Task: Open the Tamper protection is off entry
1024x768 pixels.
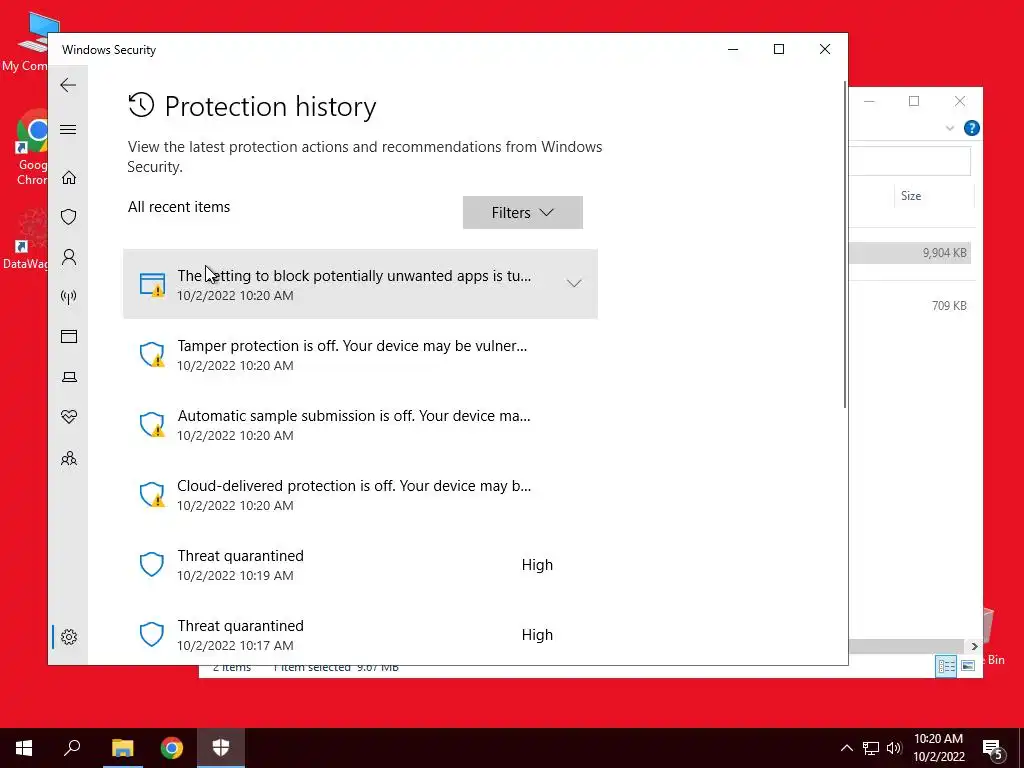Action: click(360, 354)
